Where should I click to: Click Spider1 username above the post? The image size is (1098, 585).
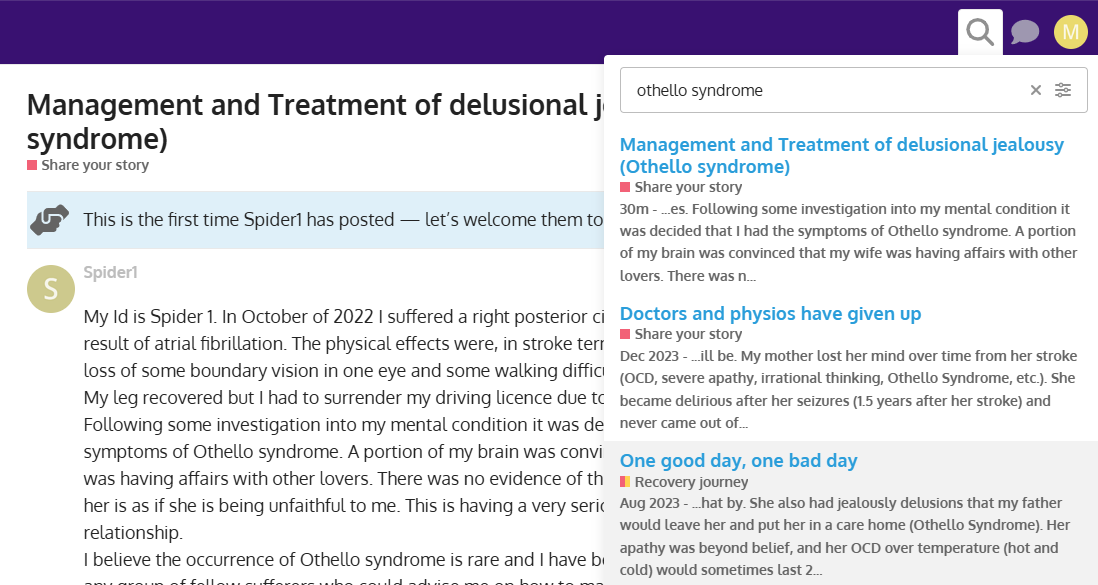[110, 272]
